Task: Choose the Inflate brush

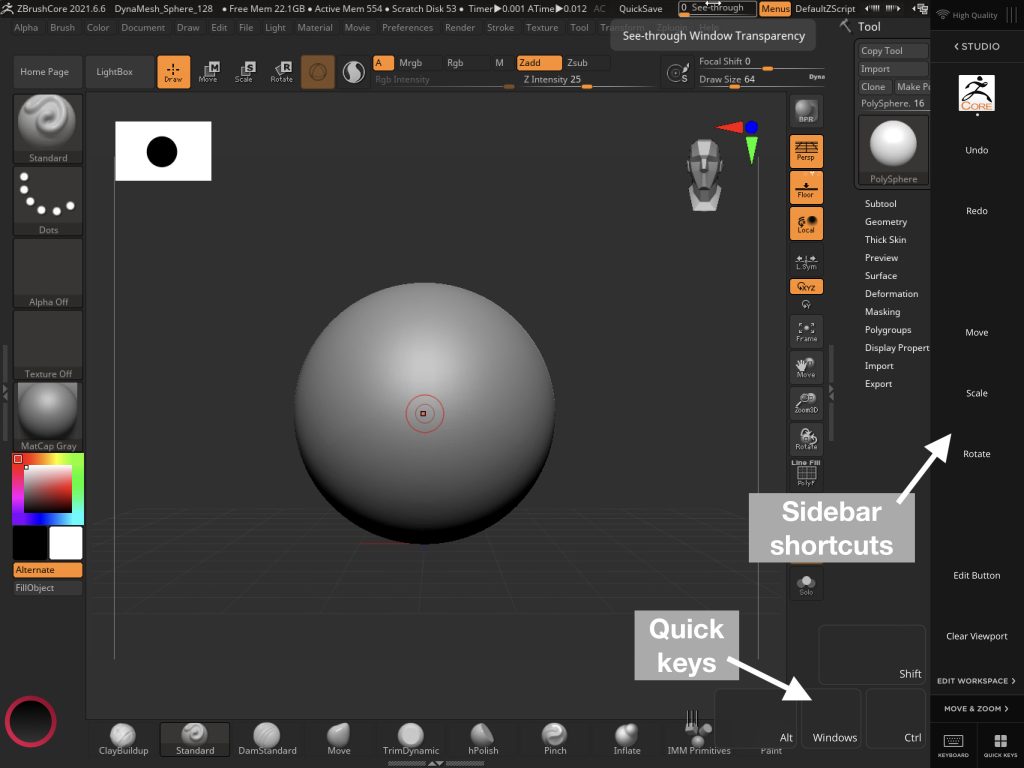Action: (x=626, y=734)
